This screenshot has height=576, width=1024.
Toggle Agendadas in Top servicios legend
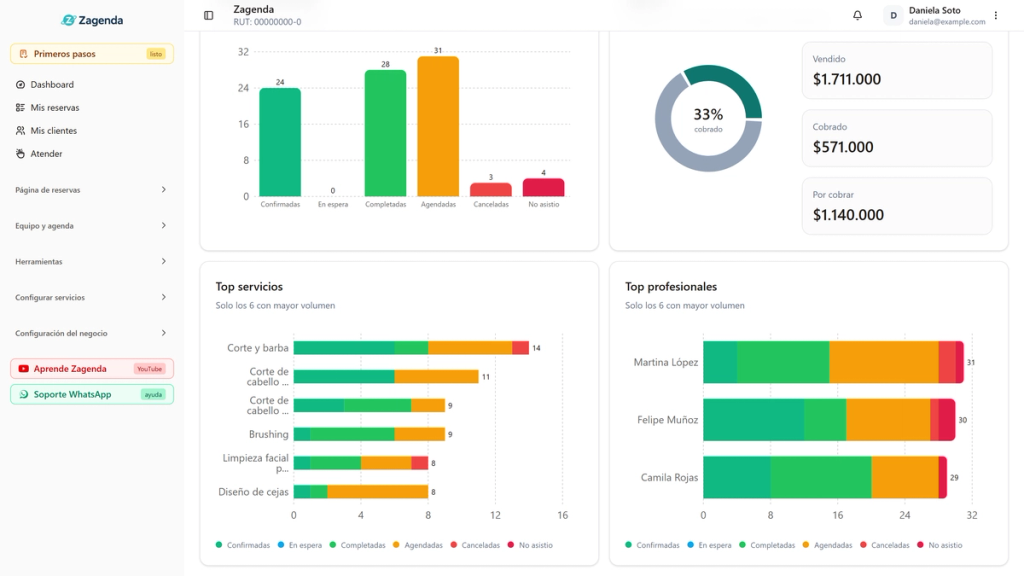click(418, 545)
